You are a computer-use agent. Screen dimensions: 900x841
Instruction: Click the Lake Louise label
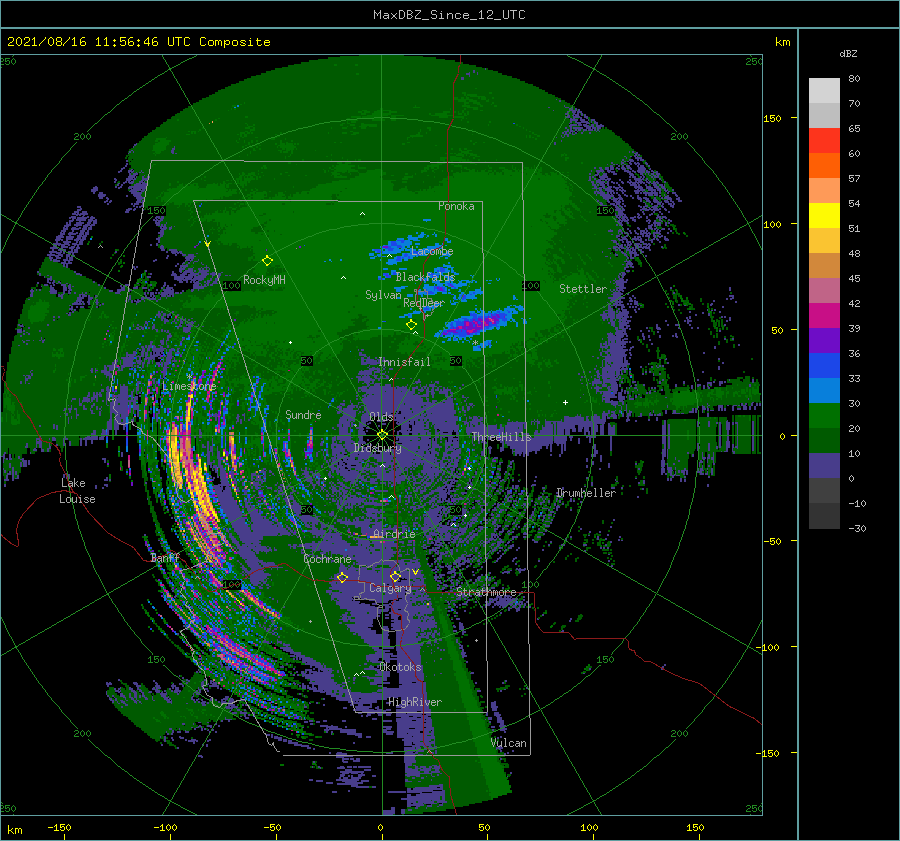pos(77,491)
